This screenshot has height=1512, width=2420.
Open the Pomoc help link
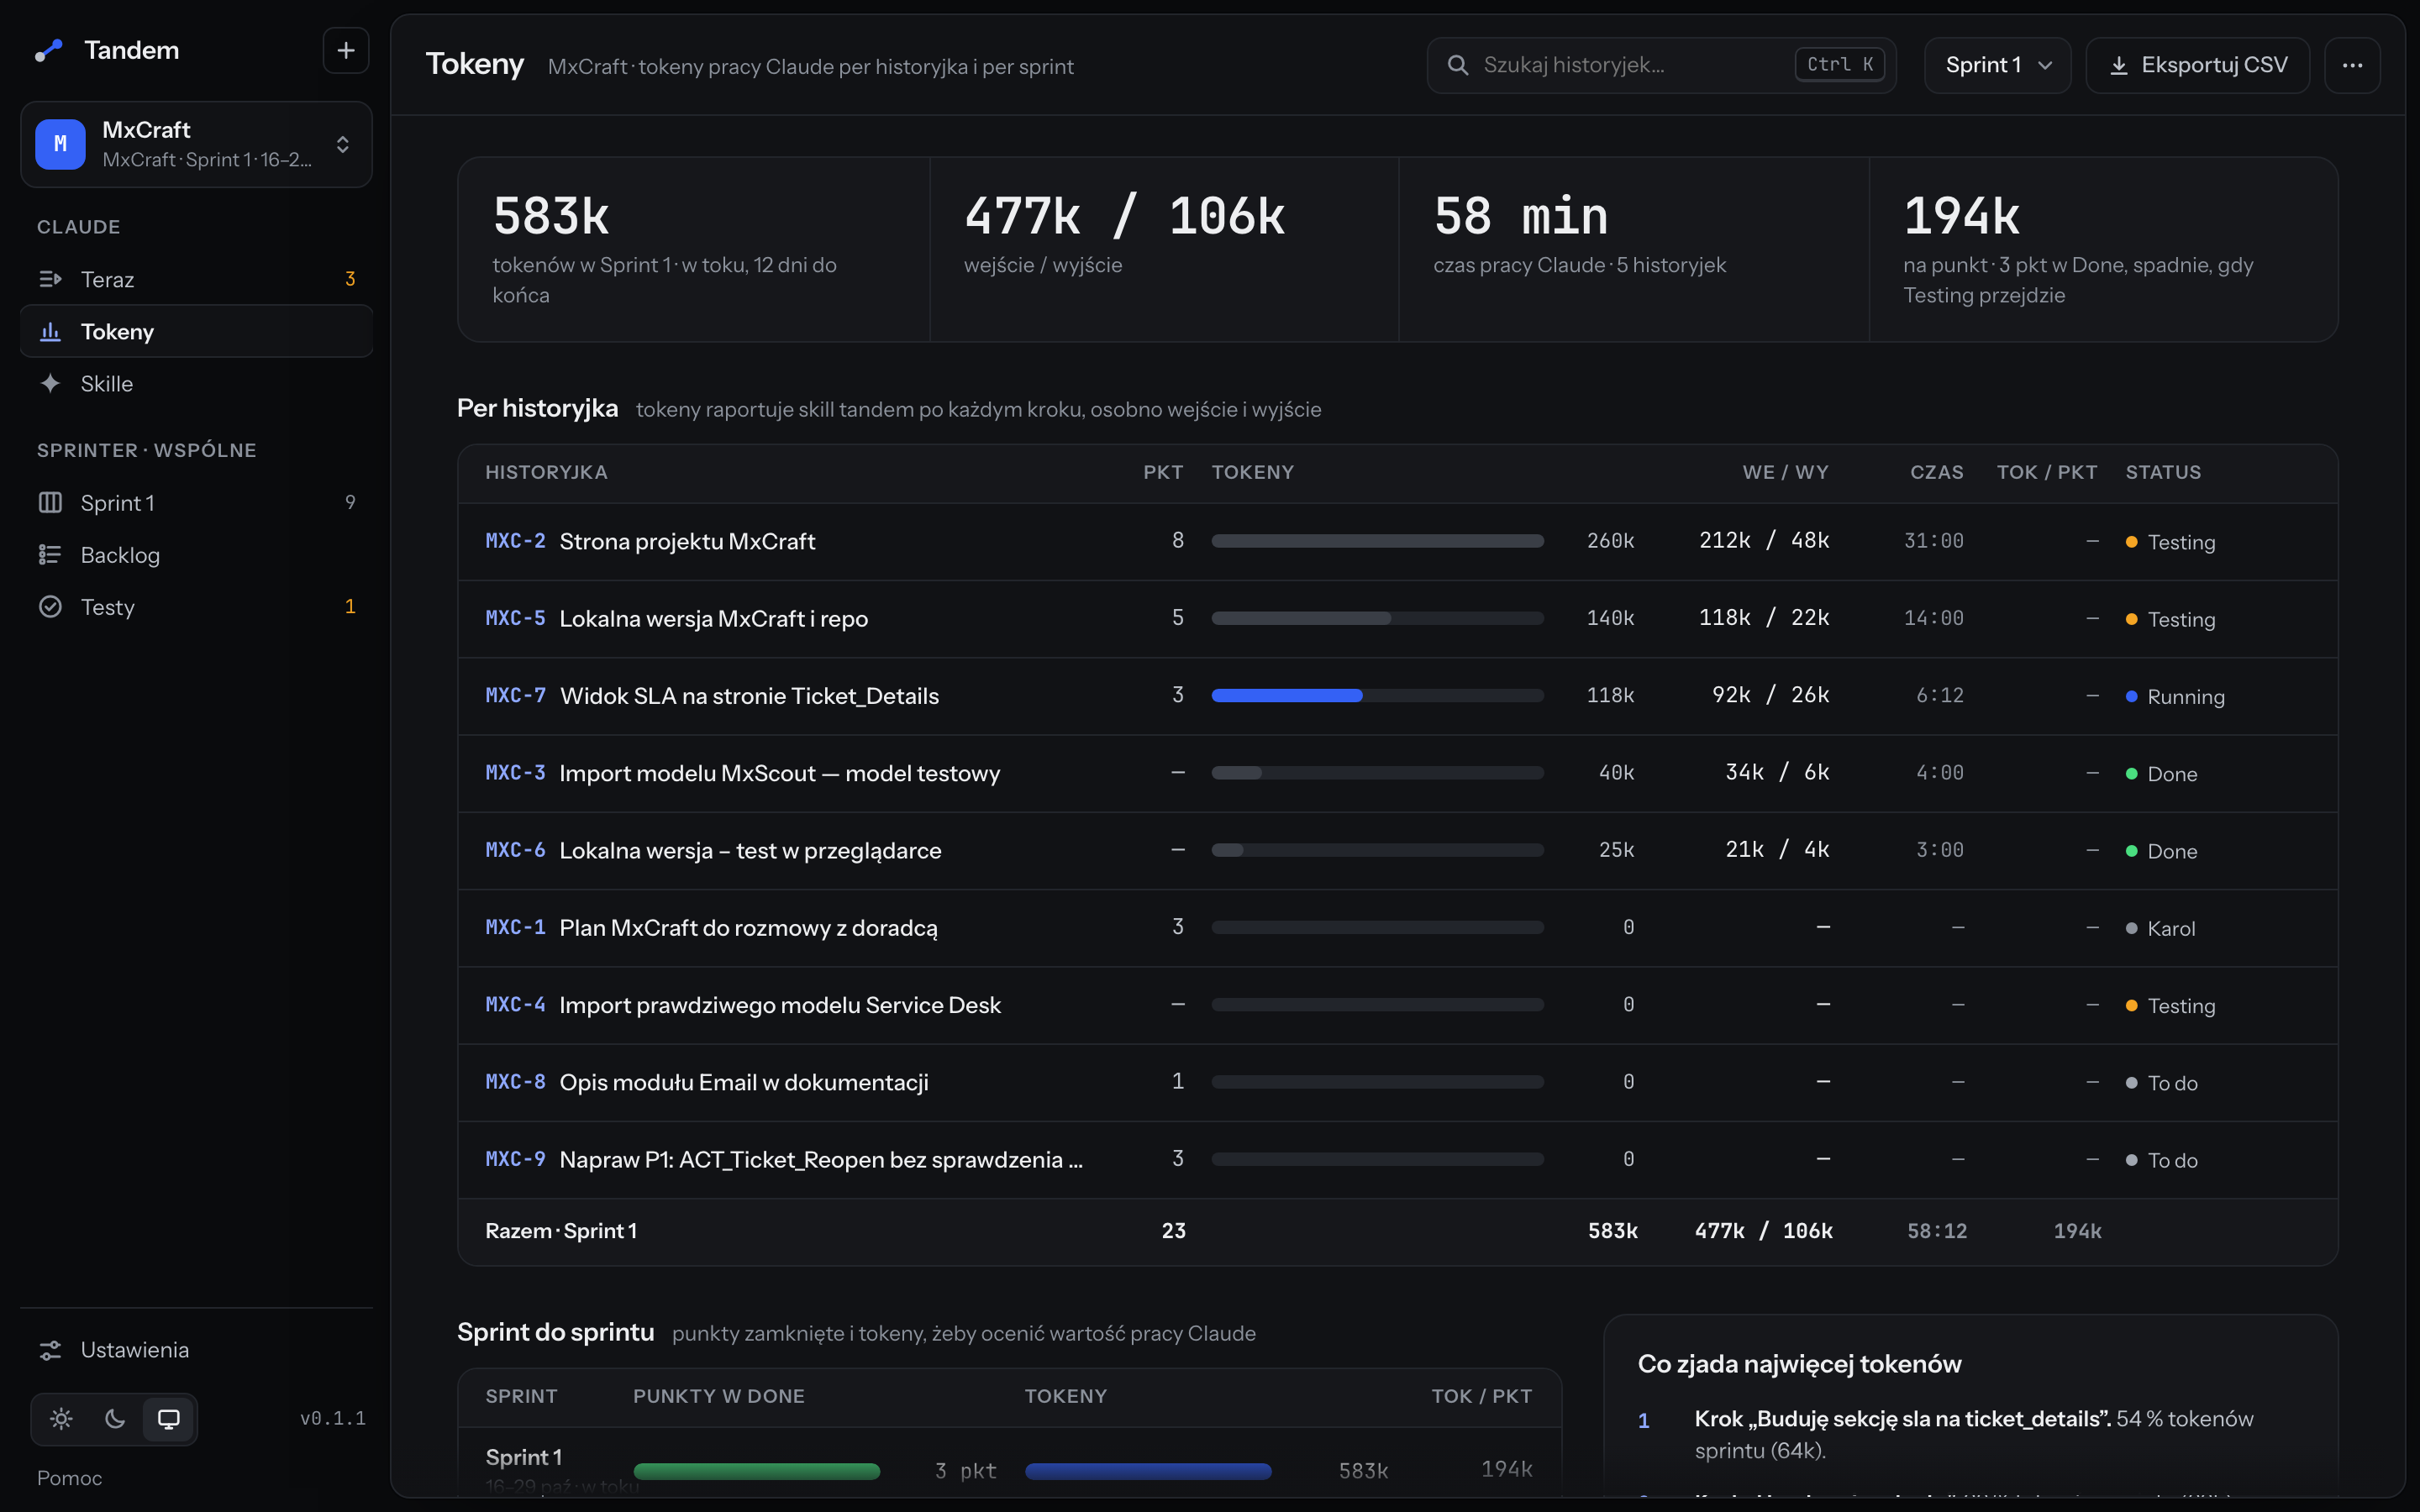click(x=69, y=1478)
